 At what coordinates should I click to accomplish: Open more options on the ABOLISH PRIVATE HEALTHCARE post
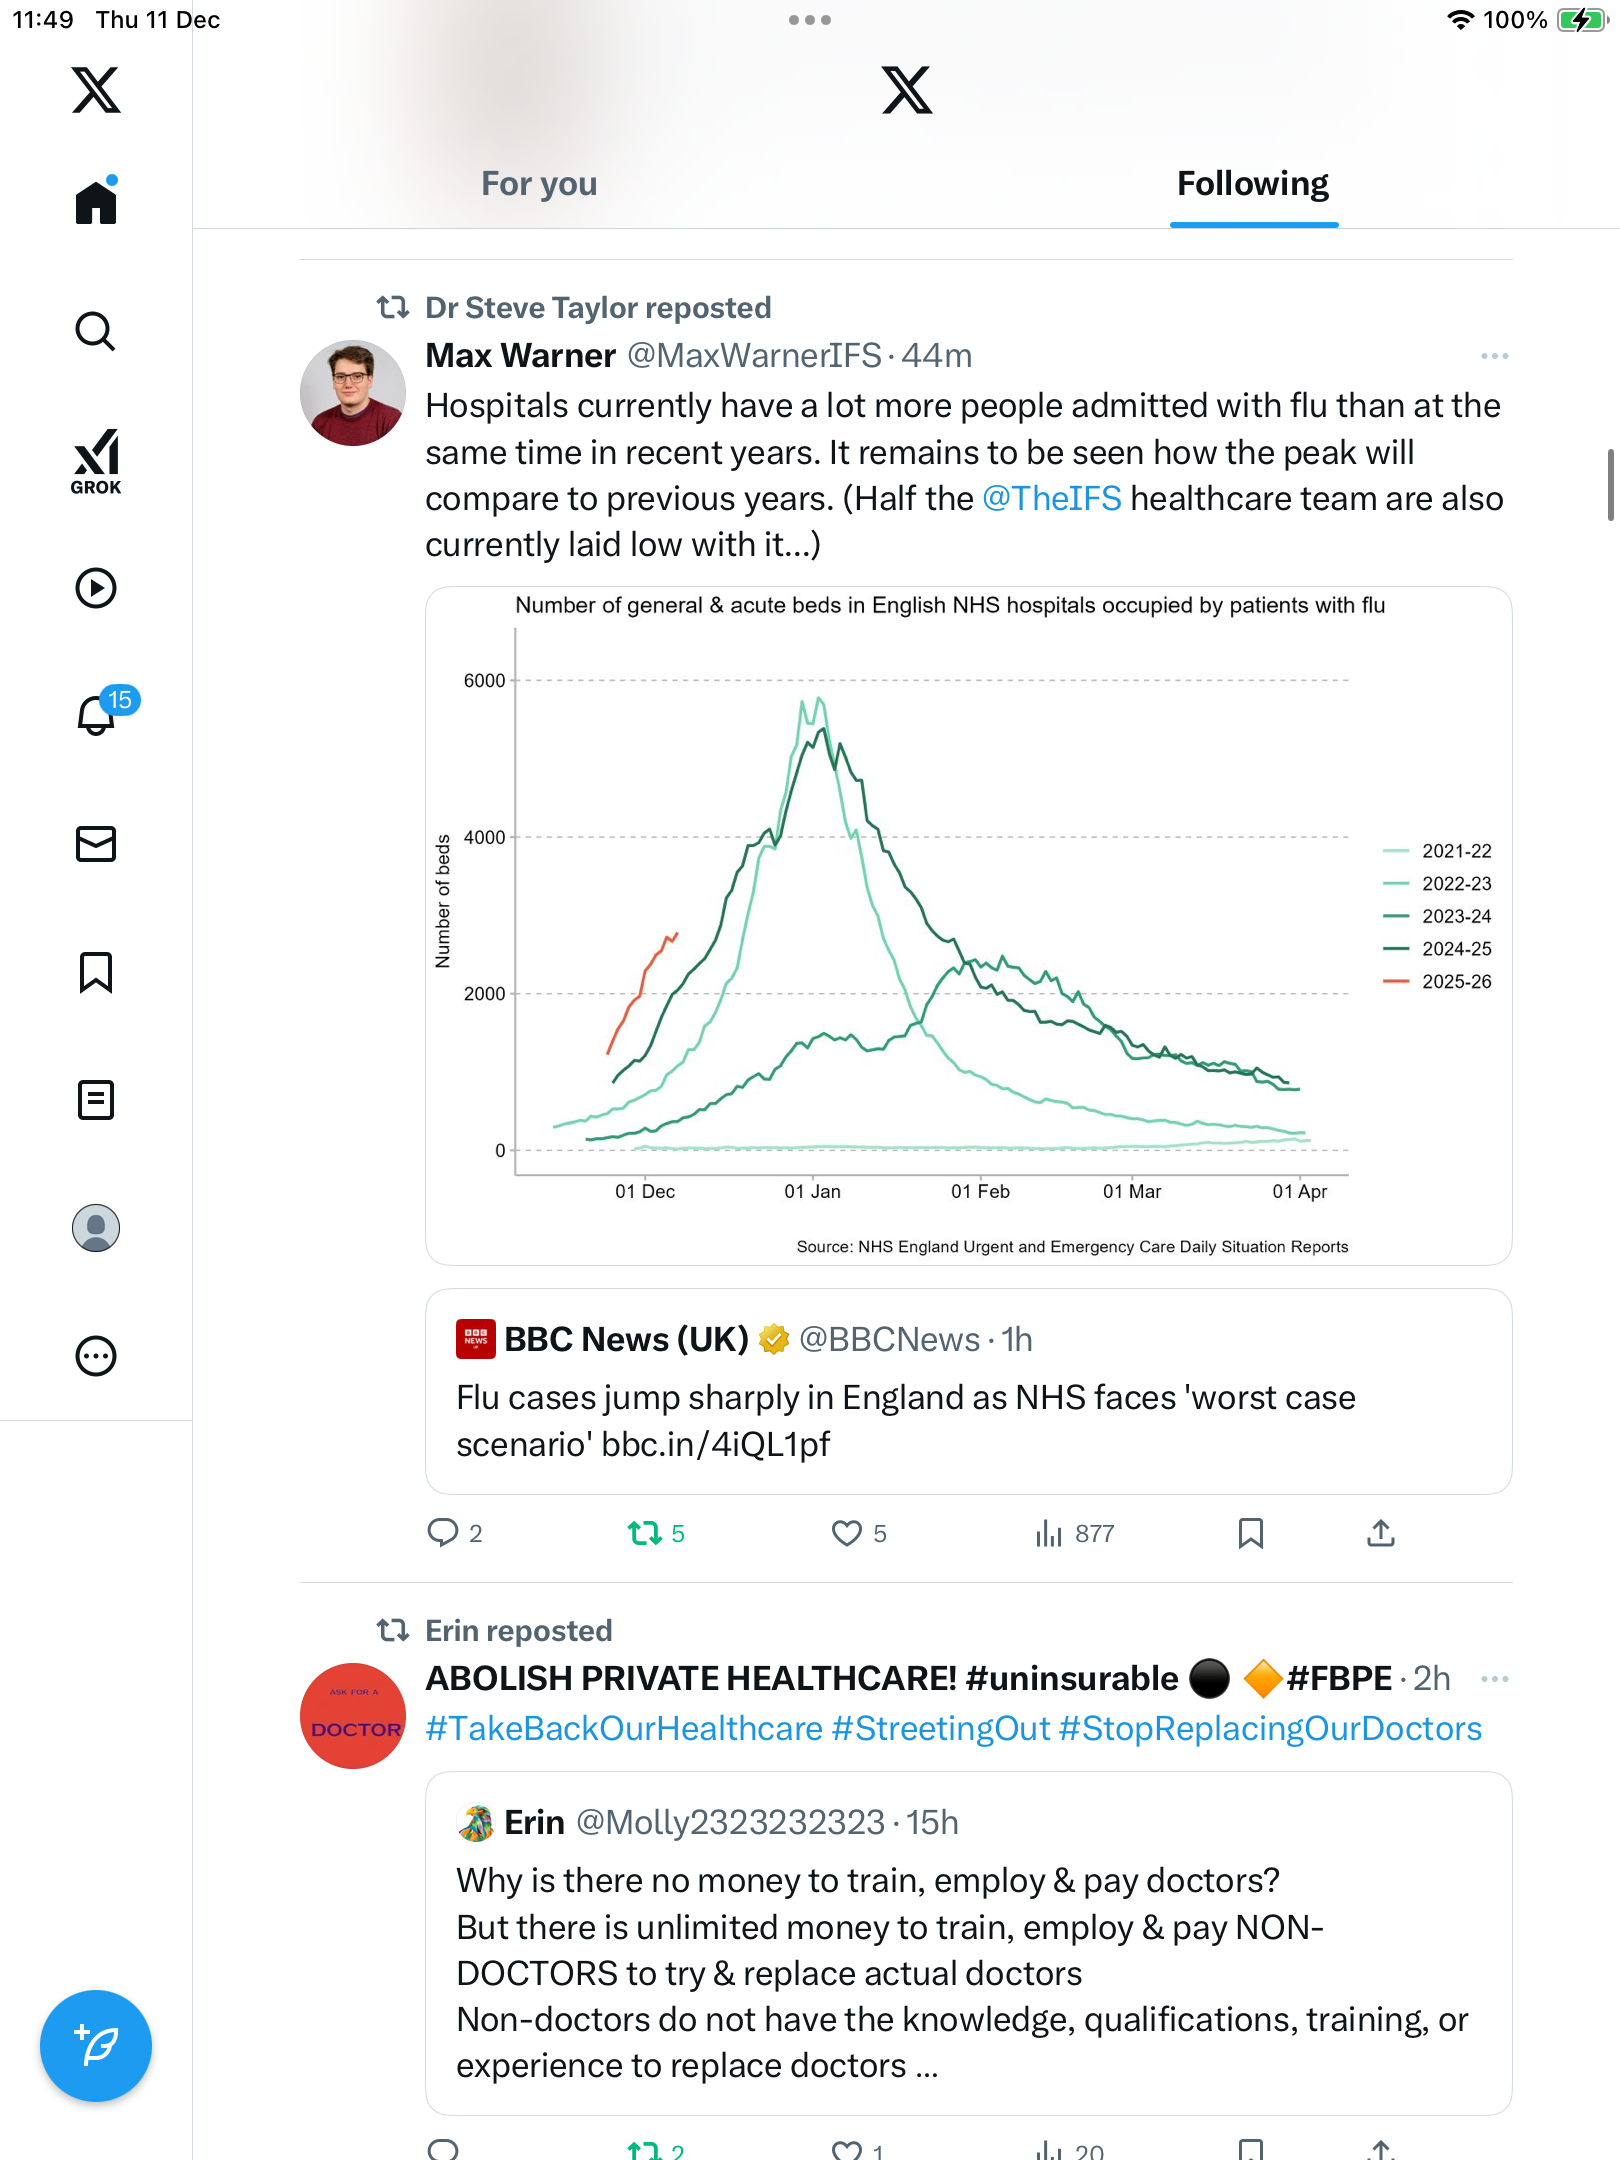click(1494, 1679)
